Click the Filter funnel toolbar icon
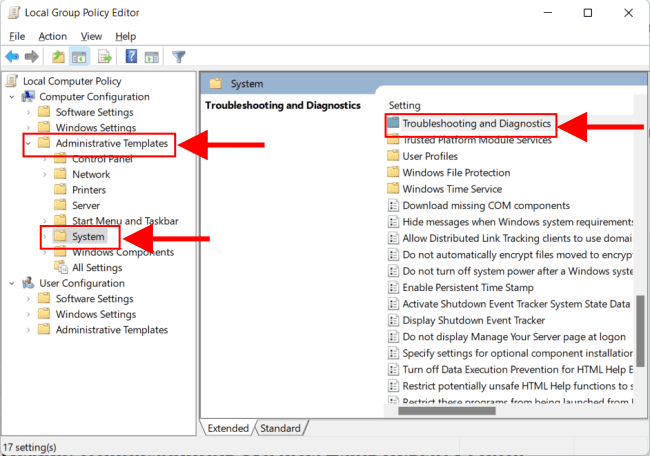The image size is (650, 456). (x=179, y=56)
